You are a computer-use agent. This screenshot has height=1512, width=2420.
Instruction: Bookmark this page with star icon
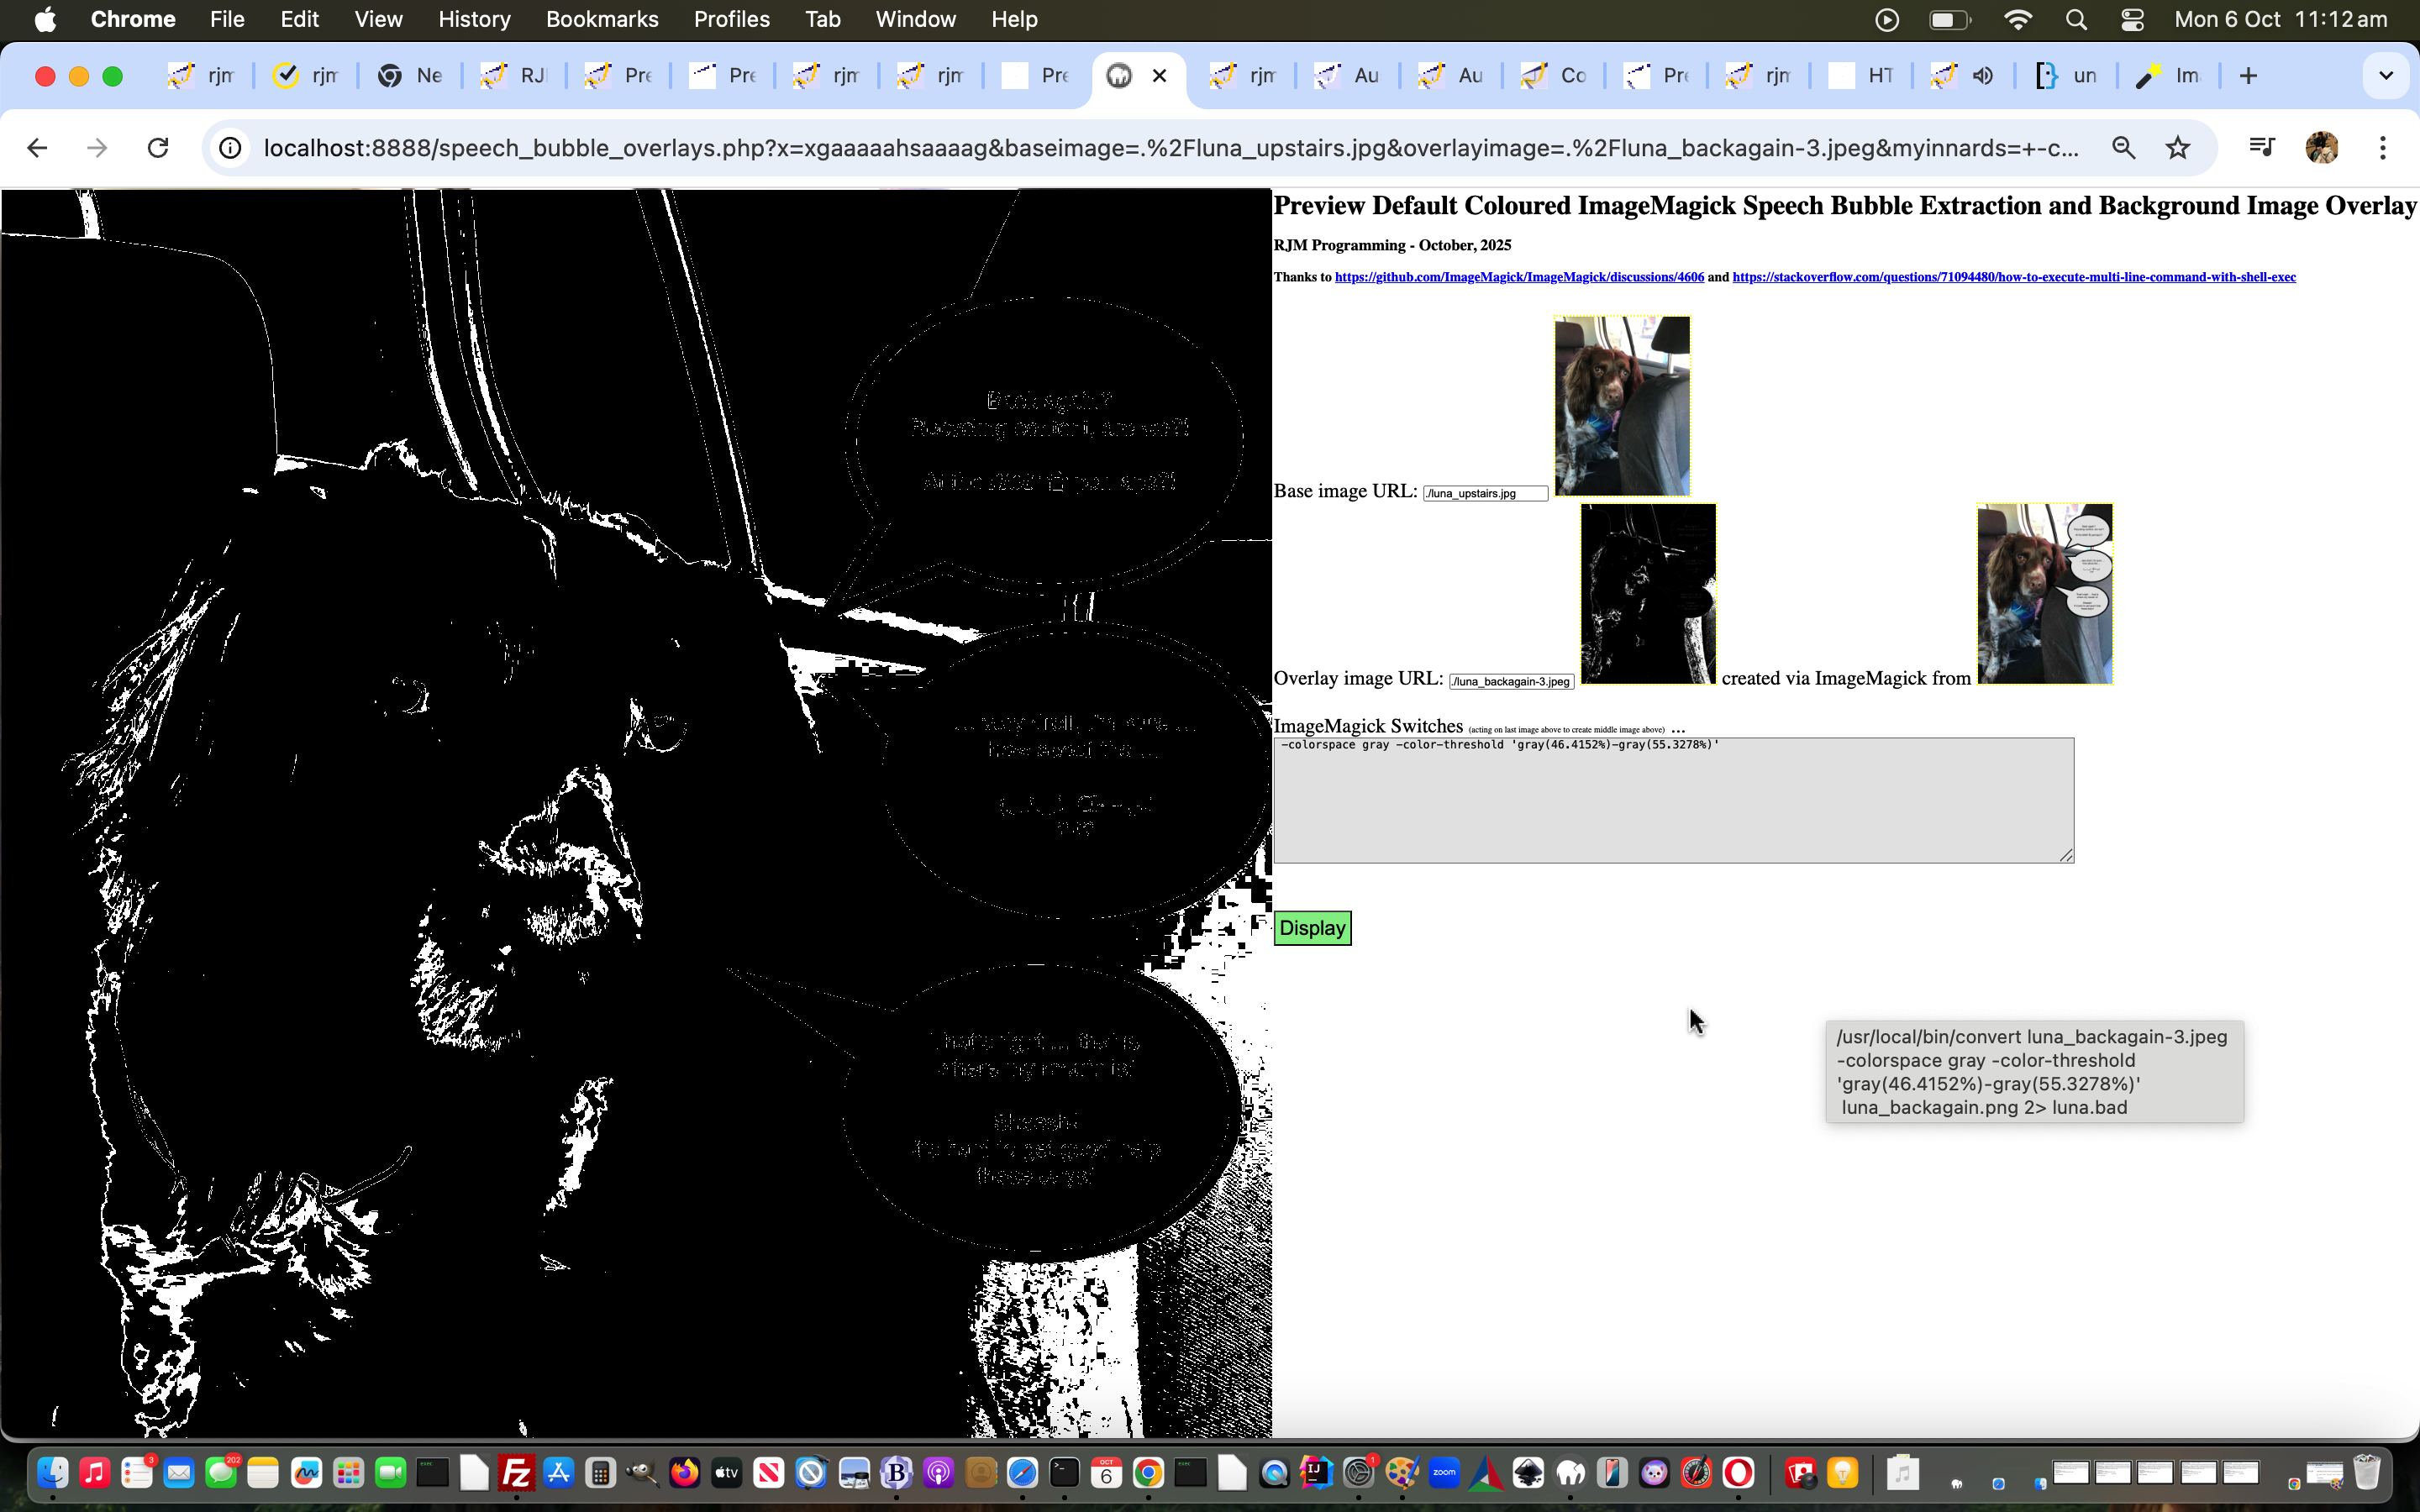[2177, 148]
